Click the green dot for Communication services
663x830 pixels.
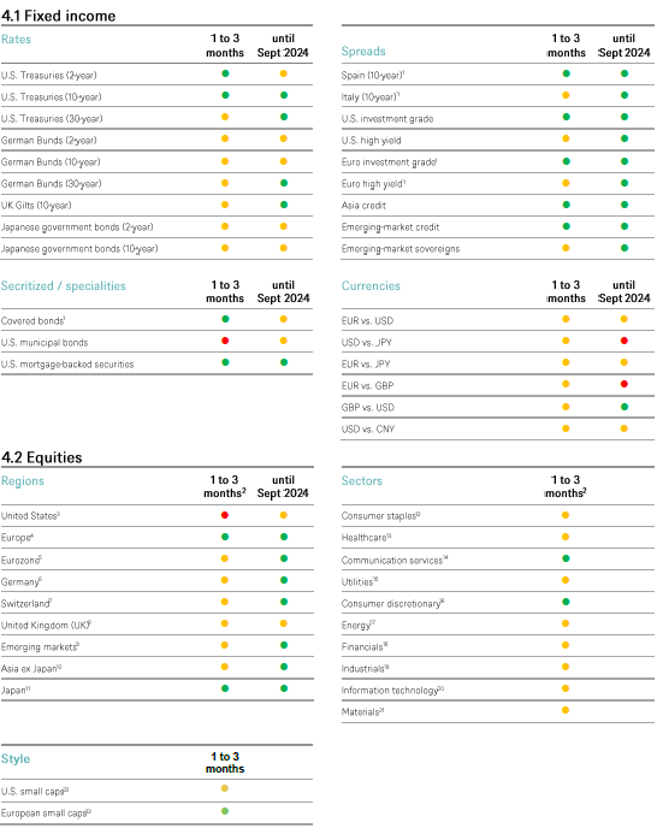coord(565,559)
